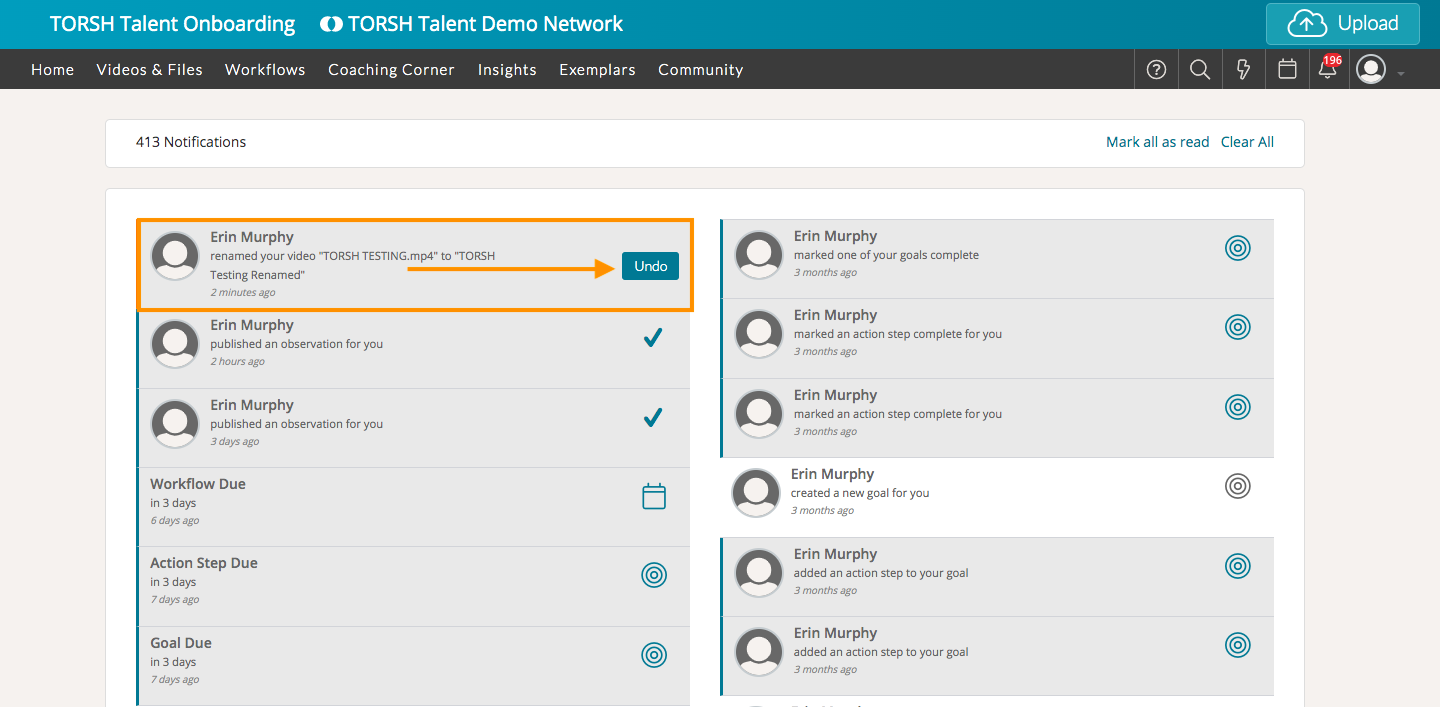This screenshot has width=1440, height=707.
Task: Click target icon on Goal Due notification
Action: point(654,655)
